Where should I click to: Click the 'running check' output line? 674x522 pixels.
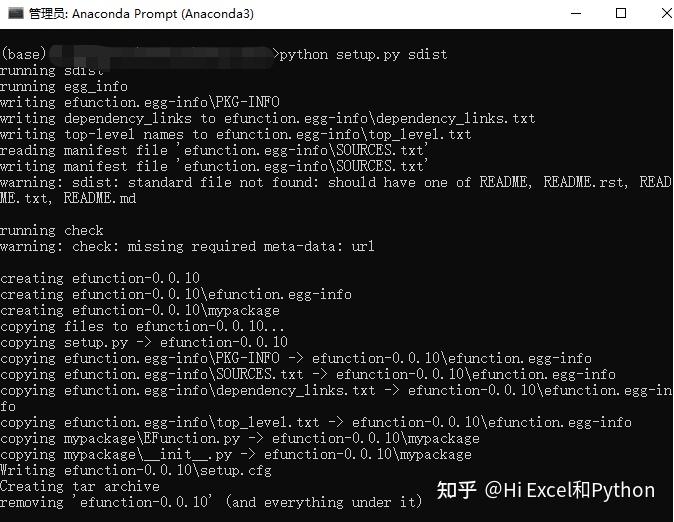52,230
